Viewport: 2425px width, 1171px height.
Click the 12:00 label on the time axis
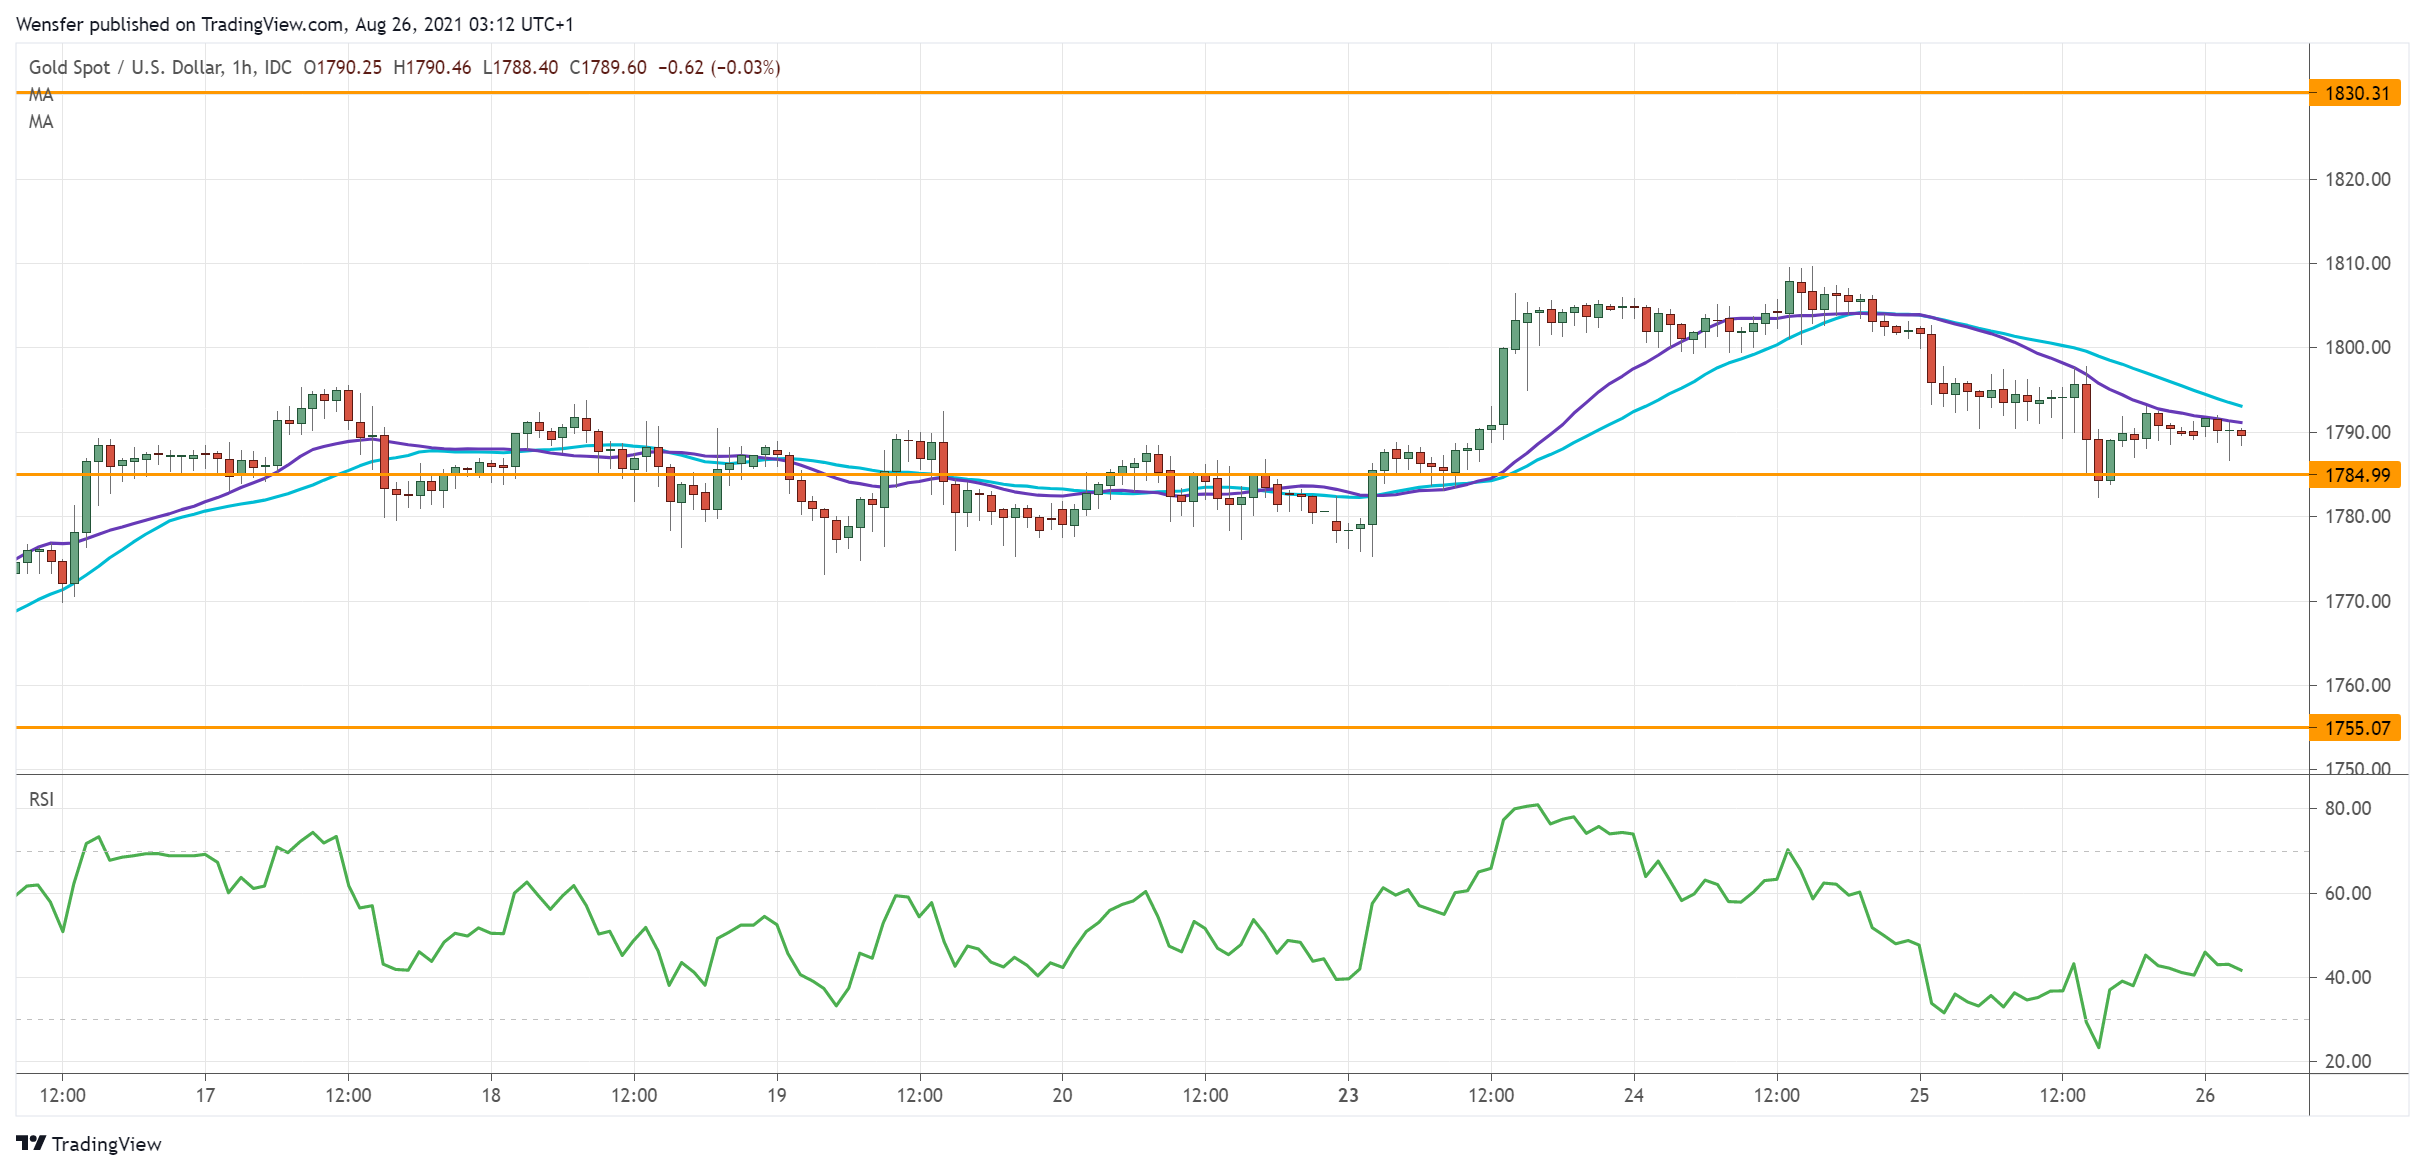coord(63,1095)
